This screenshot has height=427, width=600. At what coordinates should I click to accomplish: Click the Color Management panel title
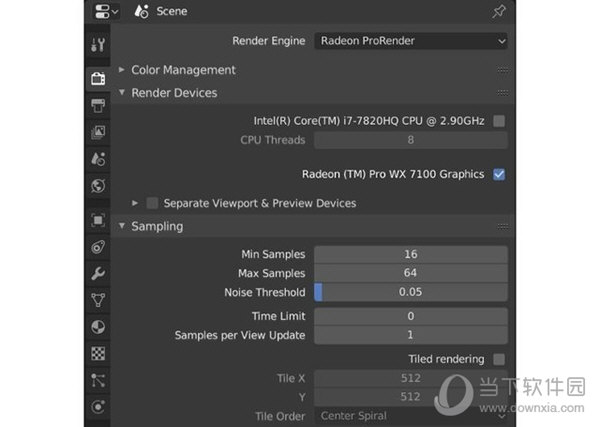pos(183,70)
